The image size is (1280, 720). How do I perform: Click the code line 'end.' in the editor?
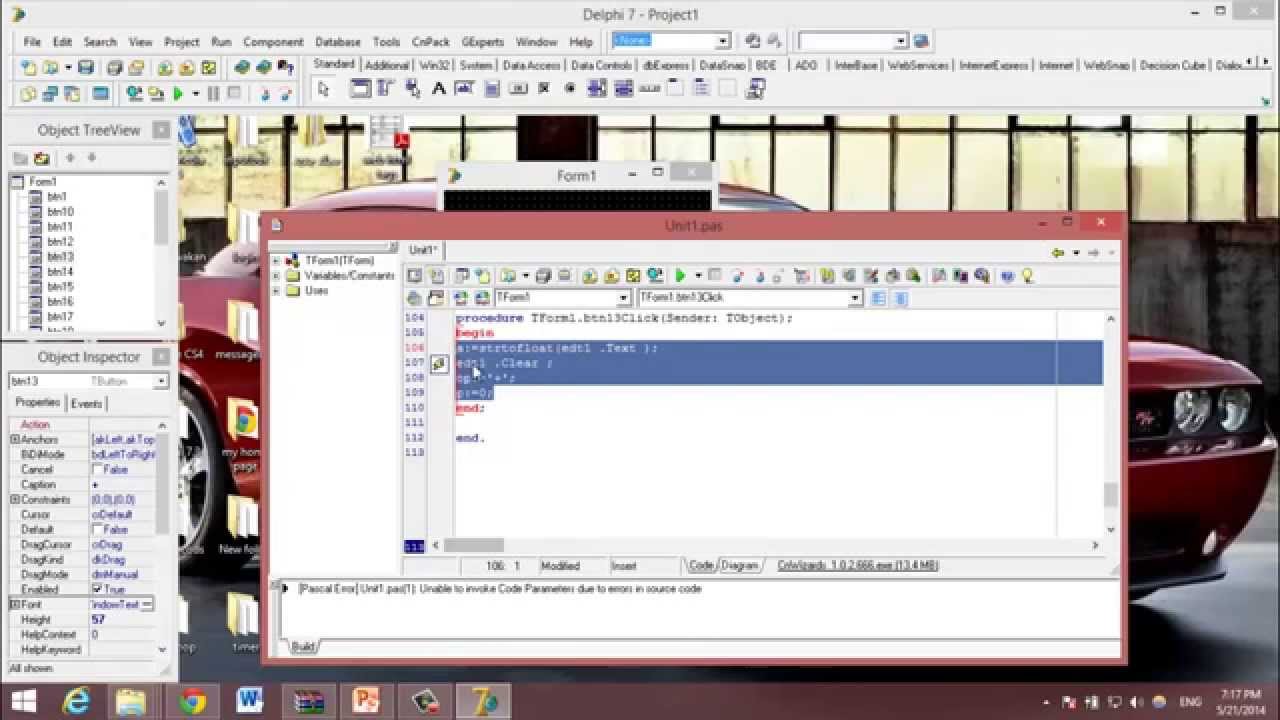(470, 438)
